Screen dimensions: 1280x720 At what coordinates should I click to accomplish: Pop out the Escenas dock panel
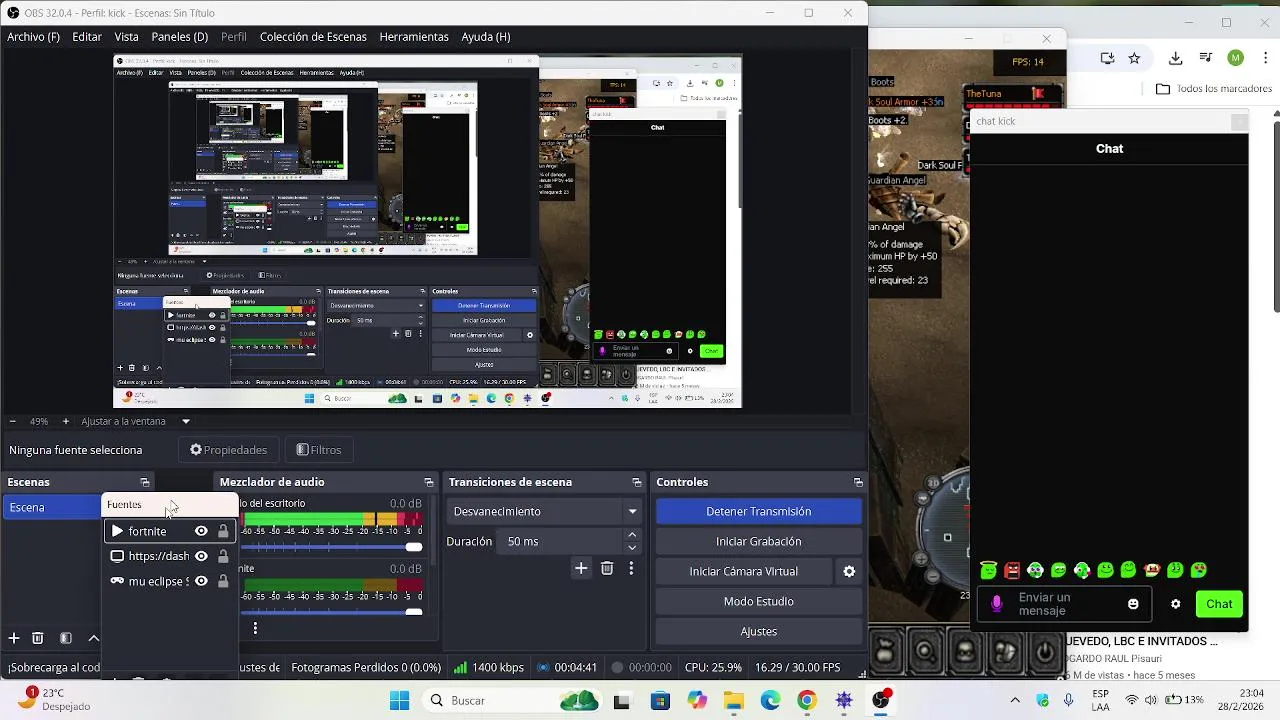click(x=145, y=482)
